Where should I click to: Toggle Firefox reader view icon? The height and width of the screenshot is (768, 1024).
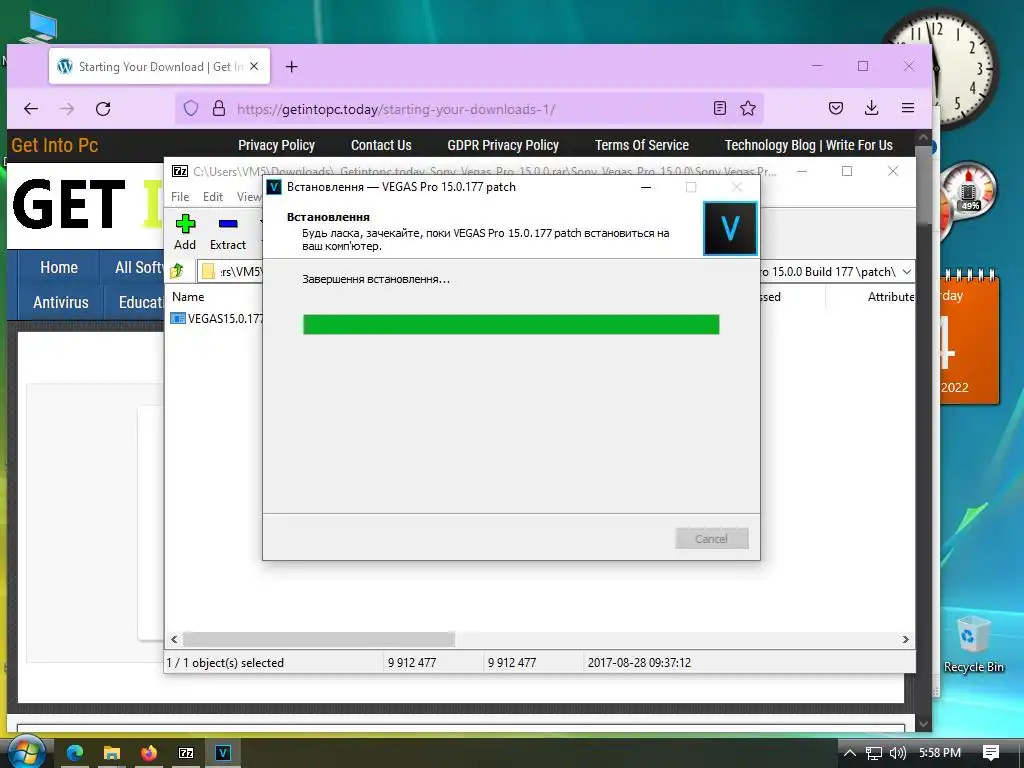pyautogui.click(x=720, y=108)
